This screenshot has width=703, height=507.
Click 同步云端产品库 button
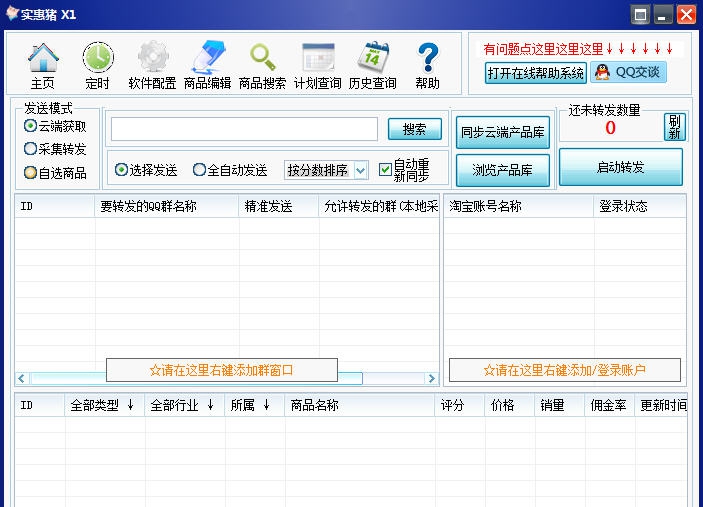[x=503, y=132]
